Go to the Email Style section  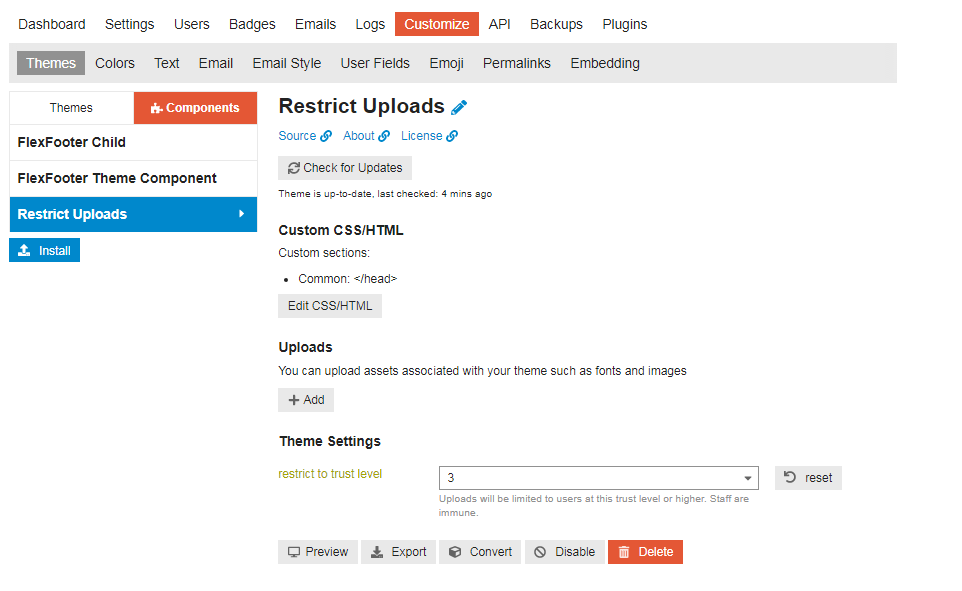tap(287, 63)
